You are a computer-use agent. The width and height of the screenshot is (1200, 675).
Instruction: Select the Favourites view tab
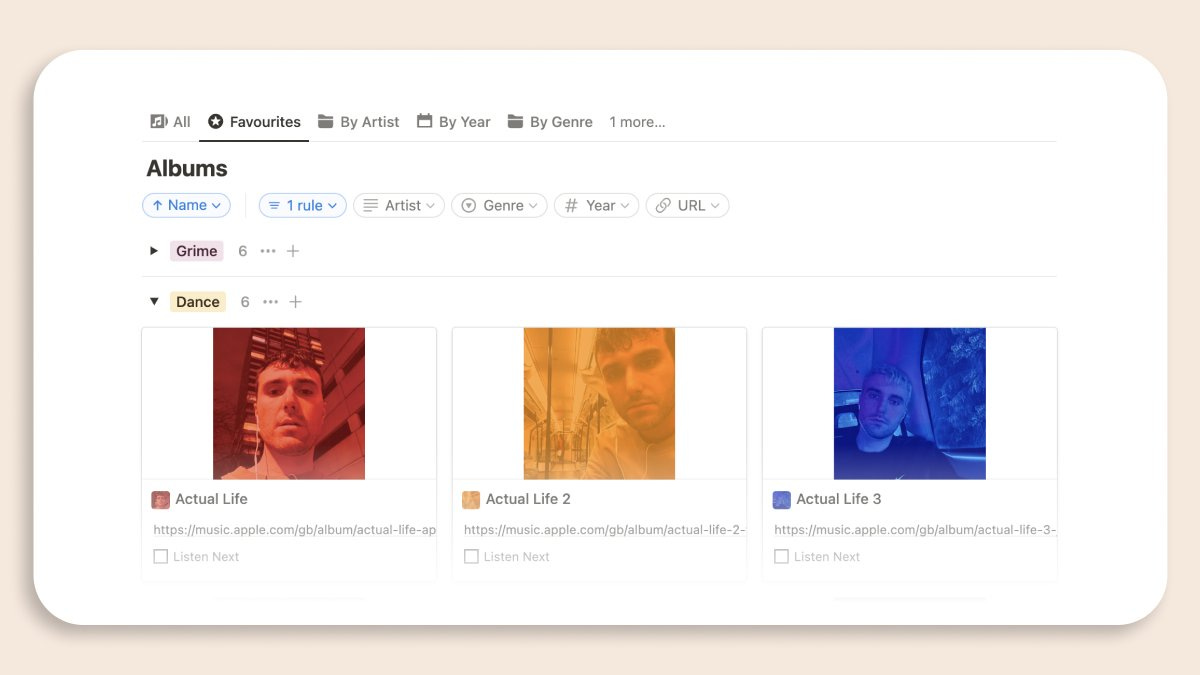tap(254, 122)
